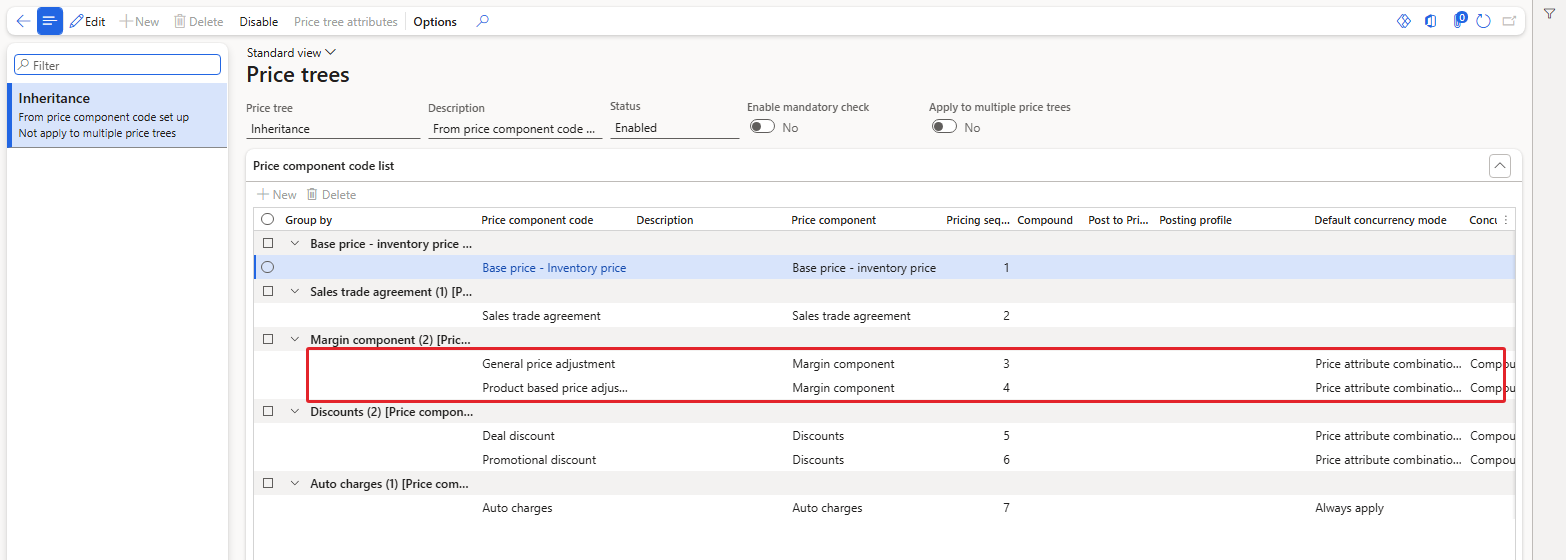Click General price adjustment cell
Screen dimensions: 1566x560
548,364
